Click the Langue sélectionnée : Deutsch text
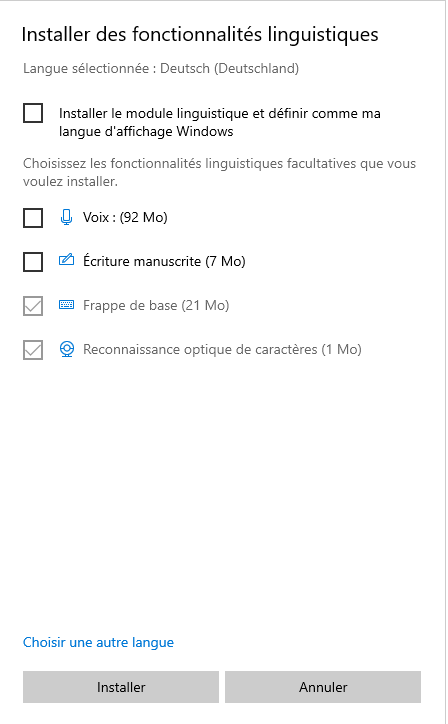This screenshot has width=448, height=724. (161, 68)
